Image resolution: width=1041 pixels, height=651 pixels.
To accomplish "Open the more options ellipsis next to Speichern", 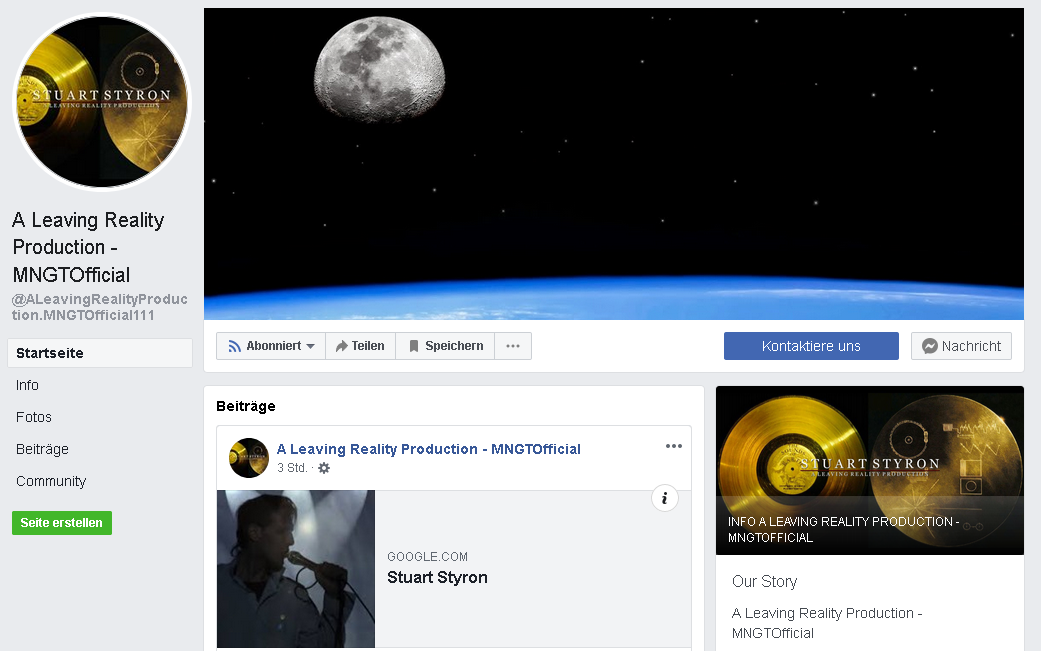I will (513, 346).
